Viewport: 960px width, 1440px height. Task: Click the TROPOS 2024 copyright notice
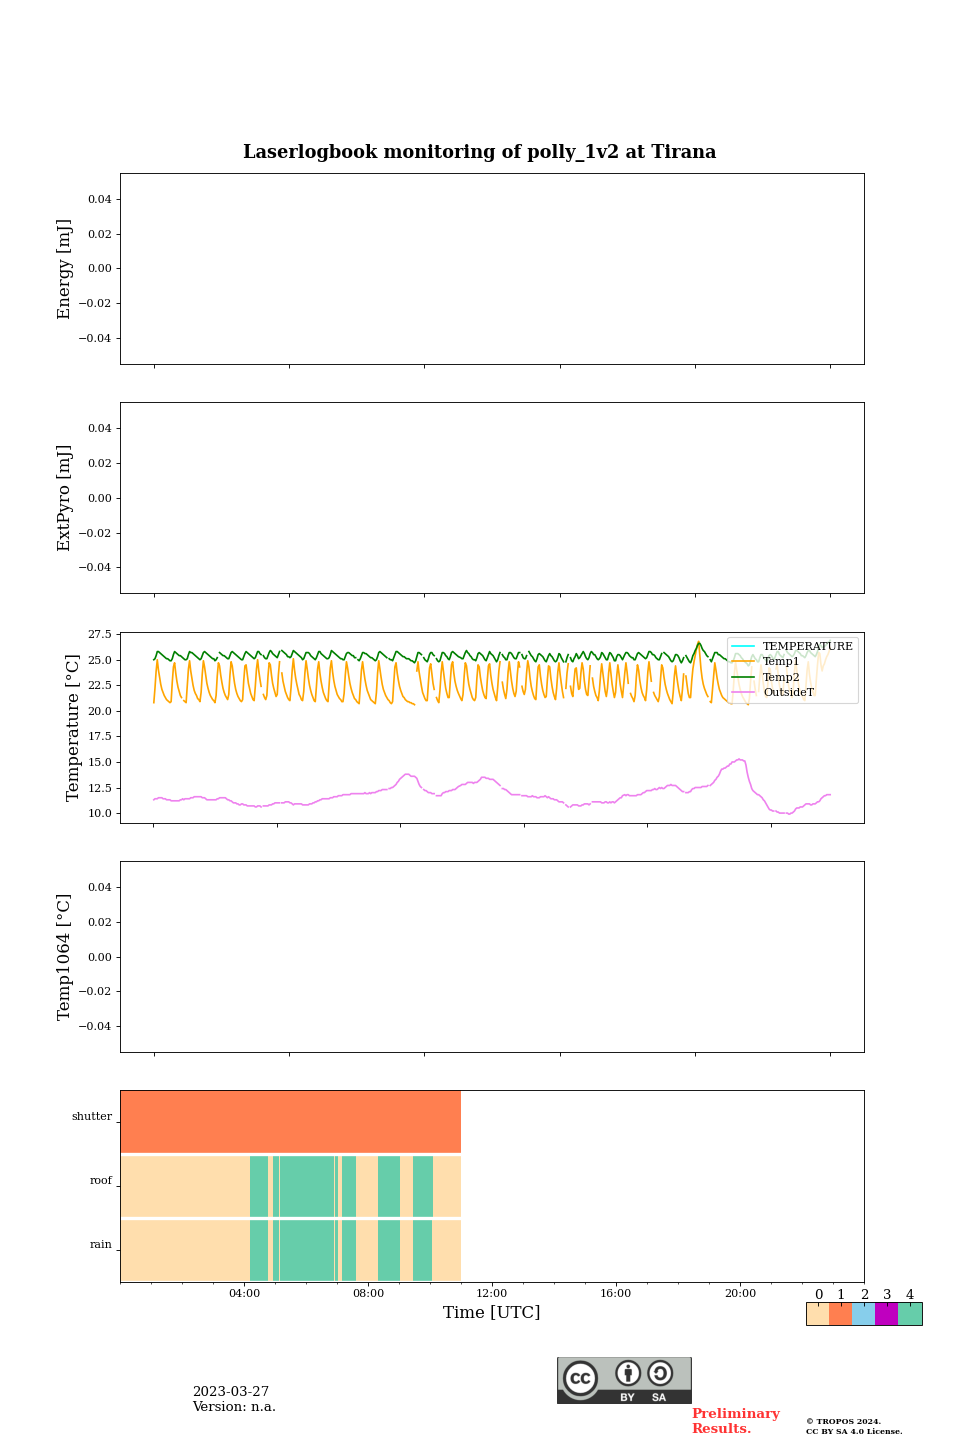point(854,1426)
